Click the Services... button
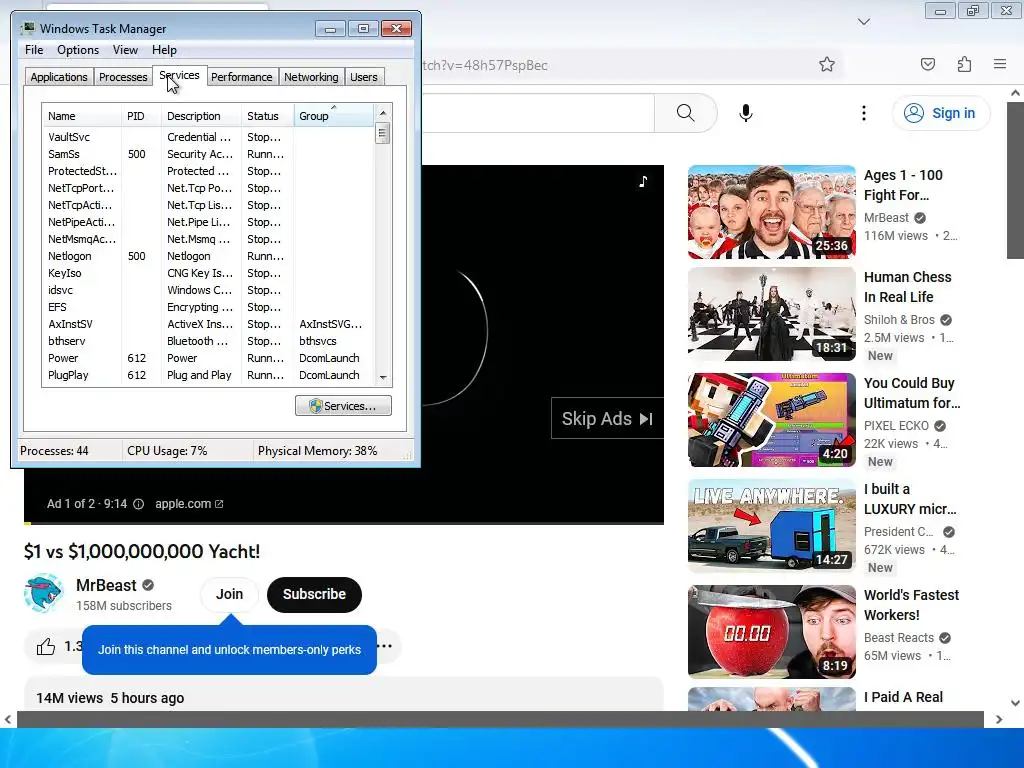The image size is (1024, 768). point(343,406)
